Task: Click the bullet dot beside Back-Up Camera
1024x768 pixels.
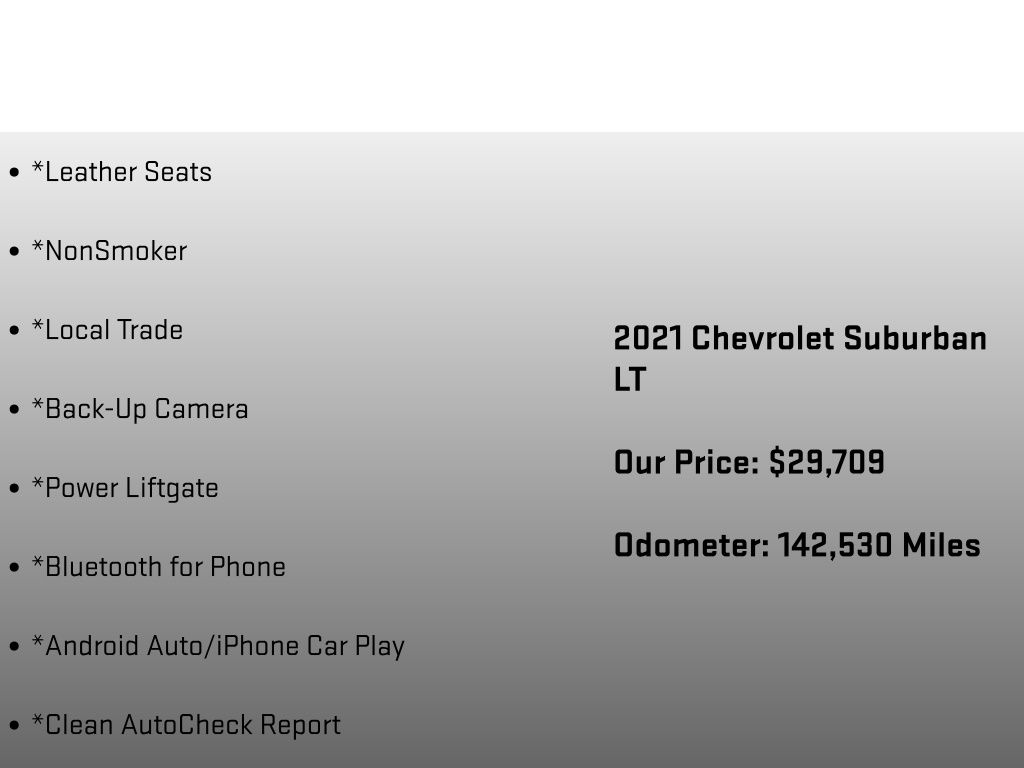Action: pos(14,410)
